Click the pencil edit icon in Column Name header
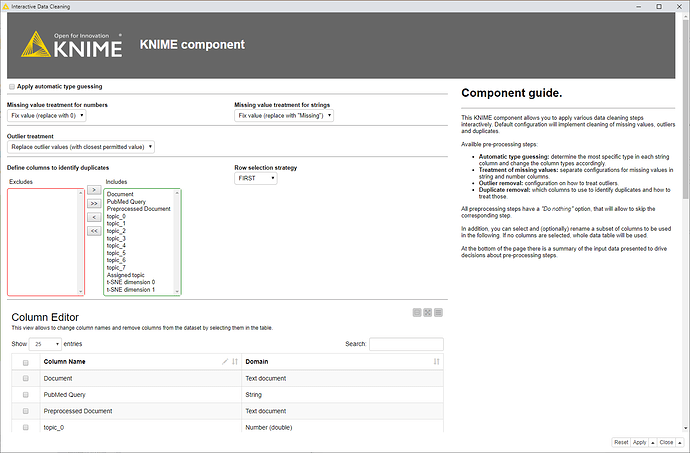The height and width of the screenshot is (453, 690). [225, 361]
